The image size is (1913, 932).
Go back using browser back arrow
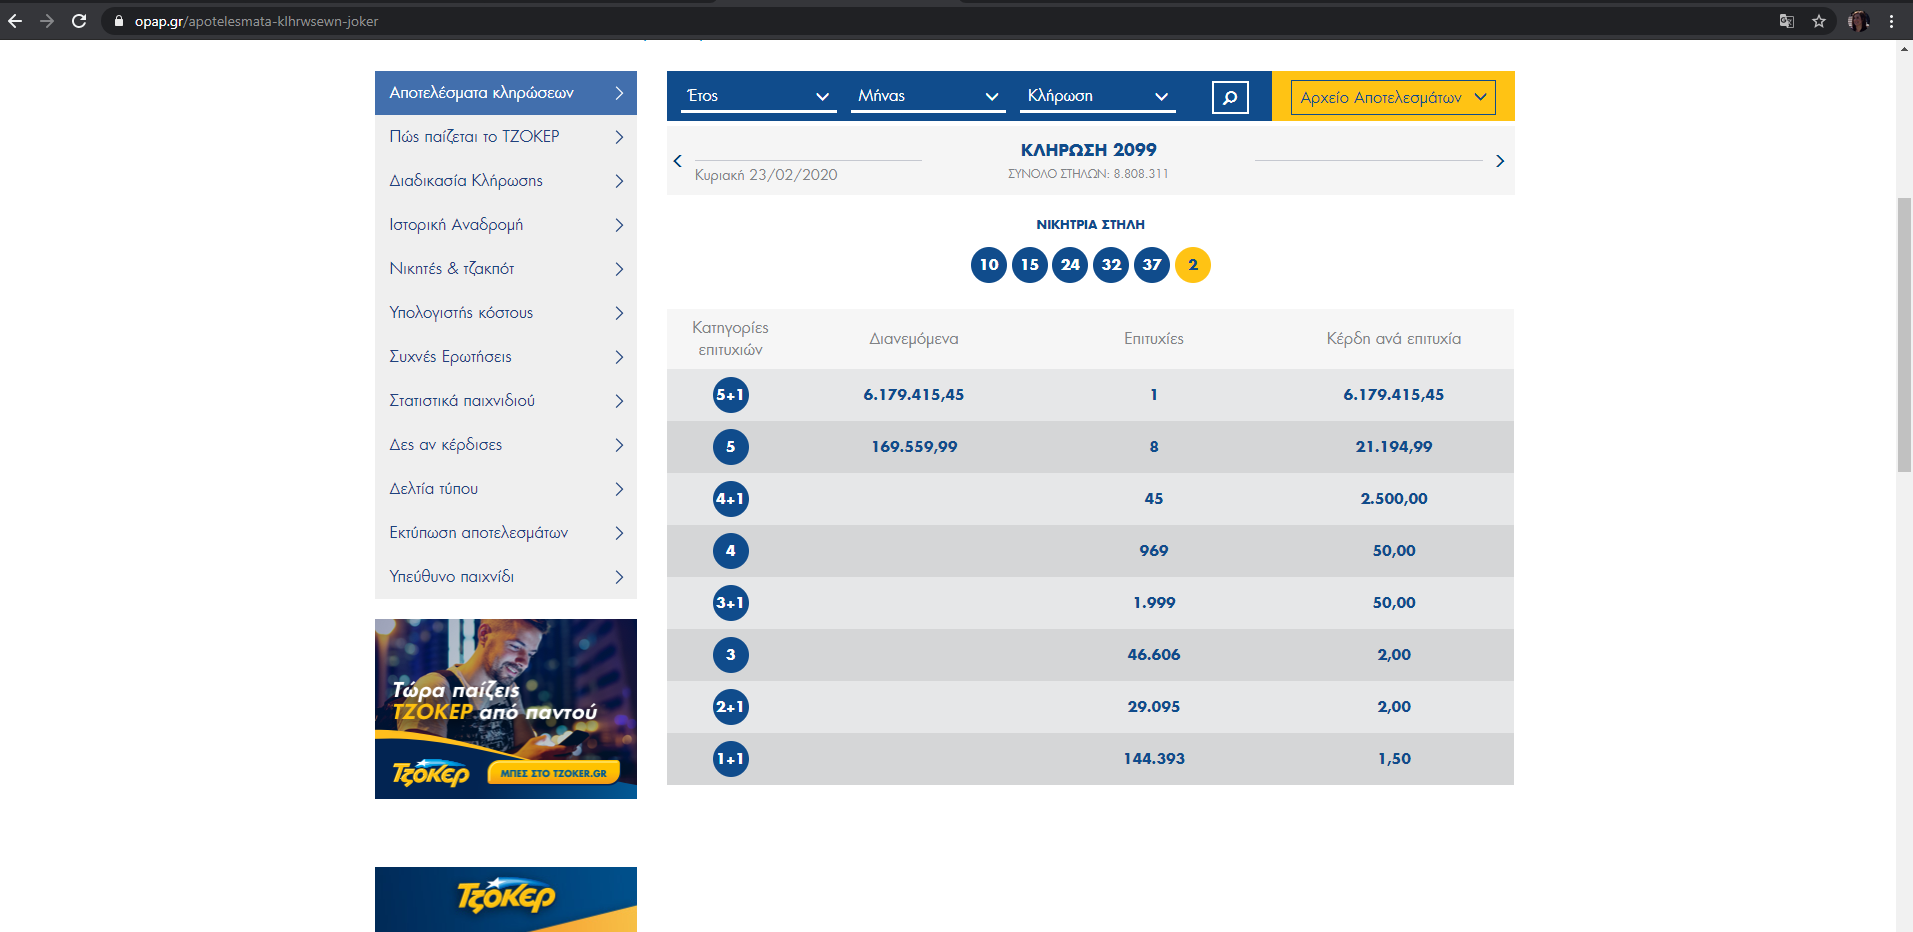15,21
